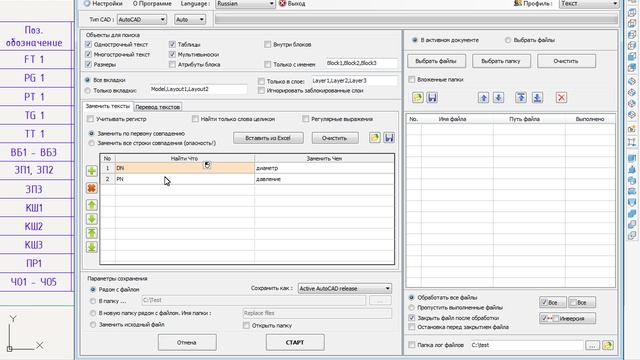The width and height of the screenshot is (640, 360).
Task: Add a new row with the green plus icon
Action: 91,171
